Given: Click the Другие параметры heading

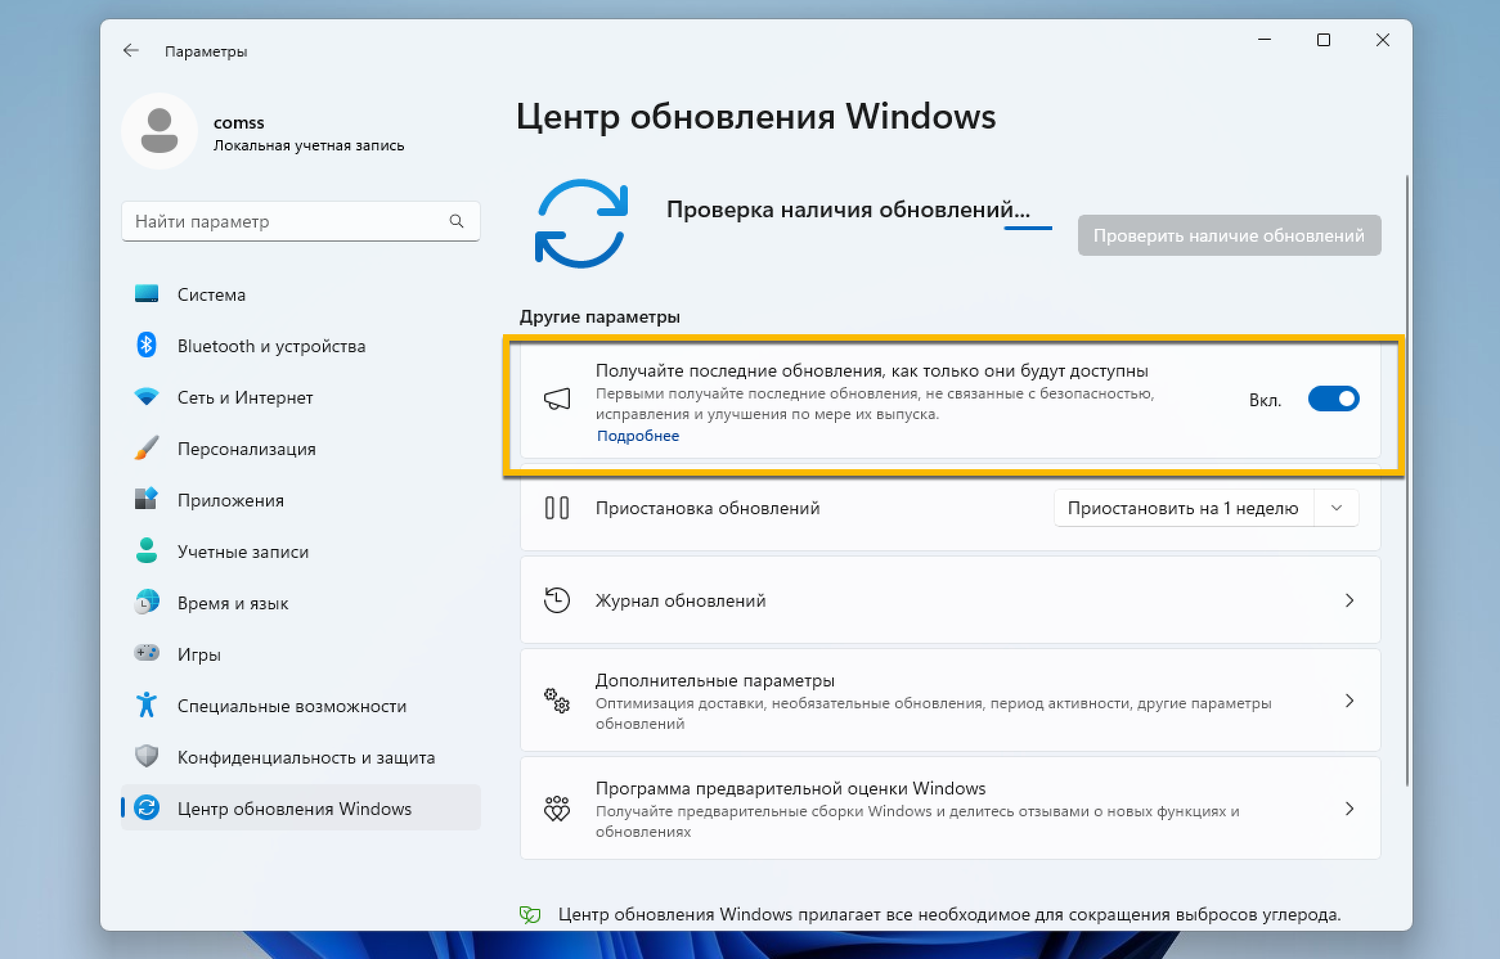Looking at the screenshot, I should tap(600, 316).
